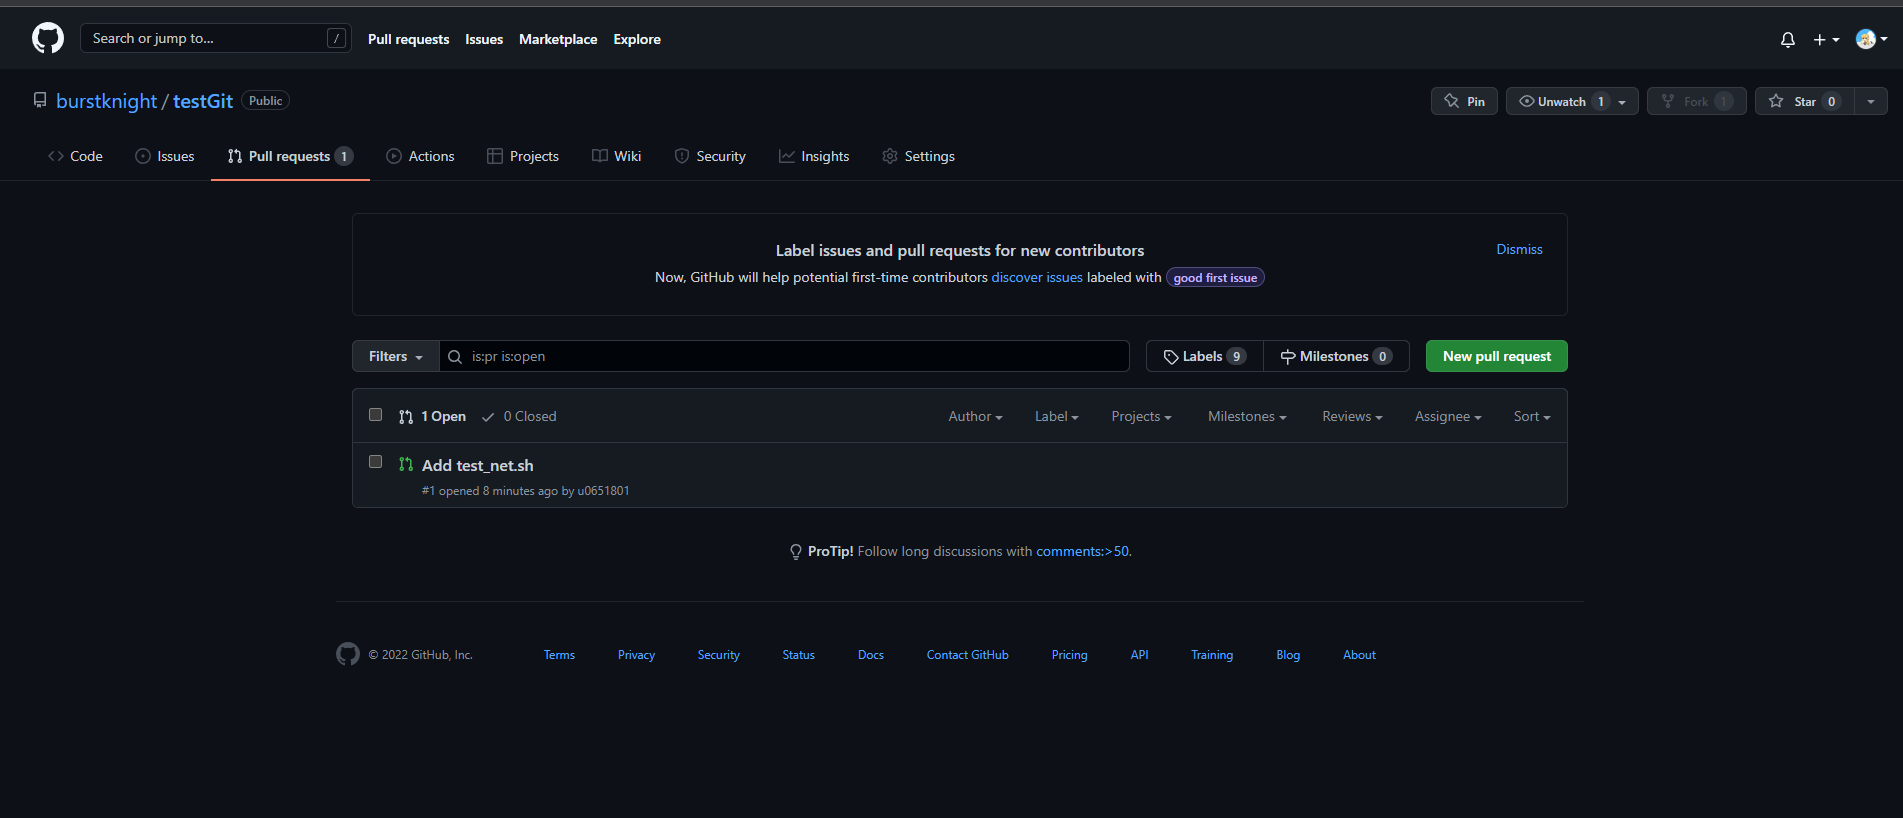Open the Reviews filter dropdown
This screenshot has height=818, width=1903.
(x=1352, y=417)
